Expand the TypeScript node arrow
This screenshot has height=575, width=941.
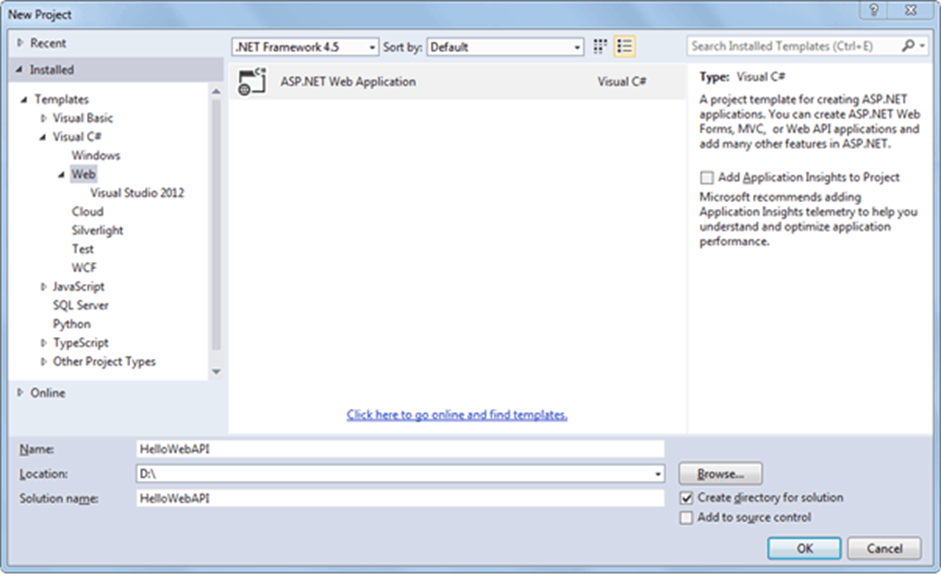[x=43, y=343]
